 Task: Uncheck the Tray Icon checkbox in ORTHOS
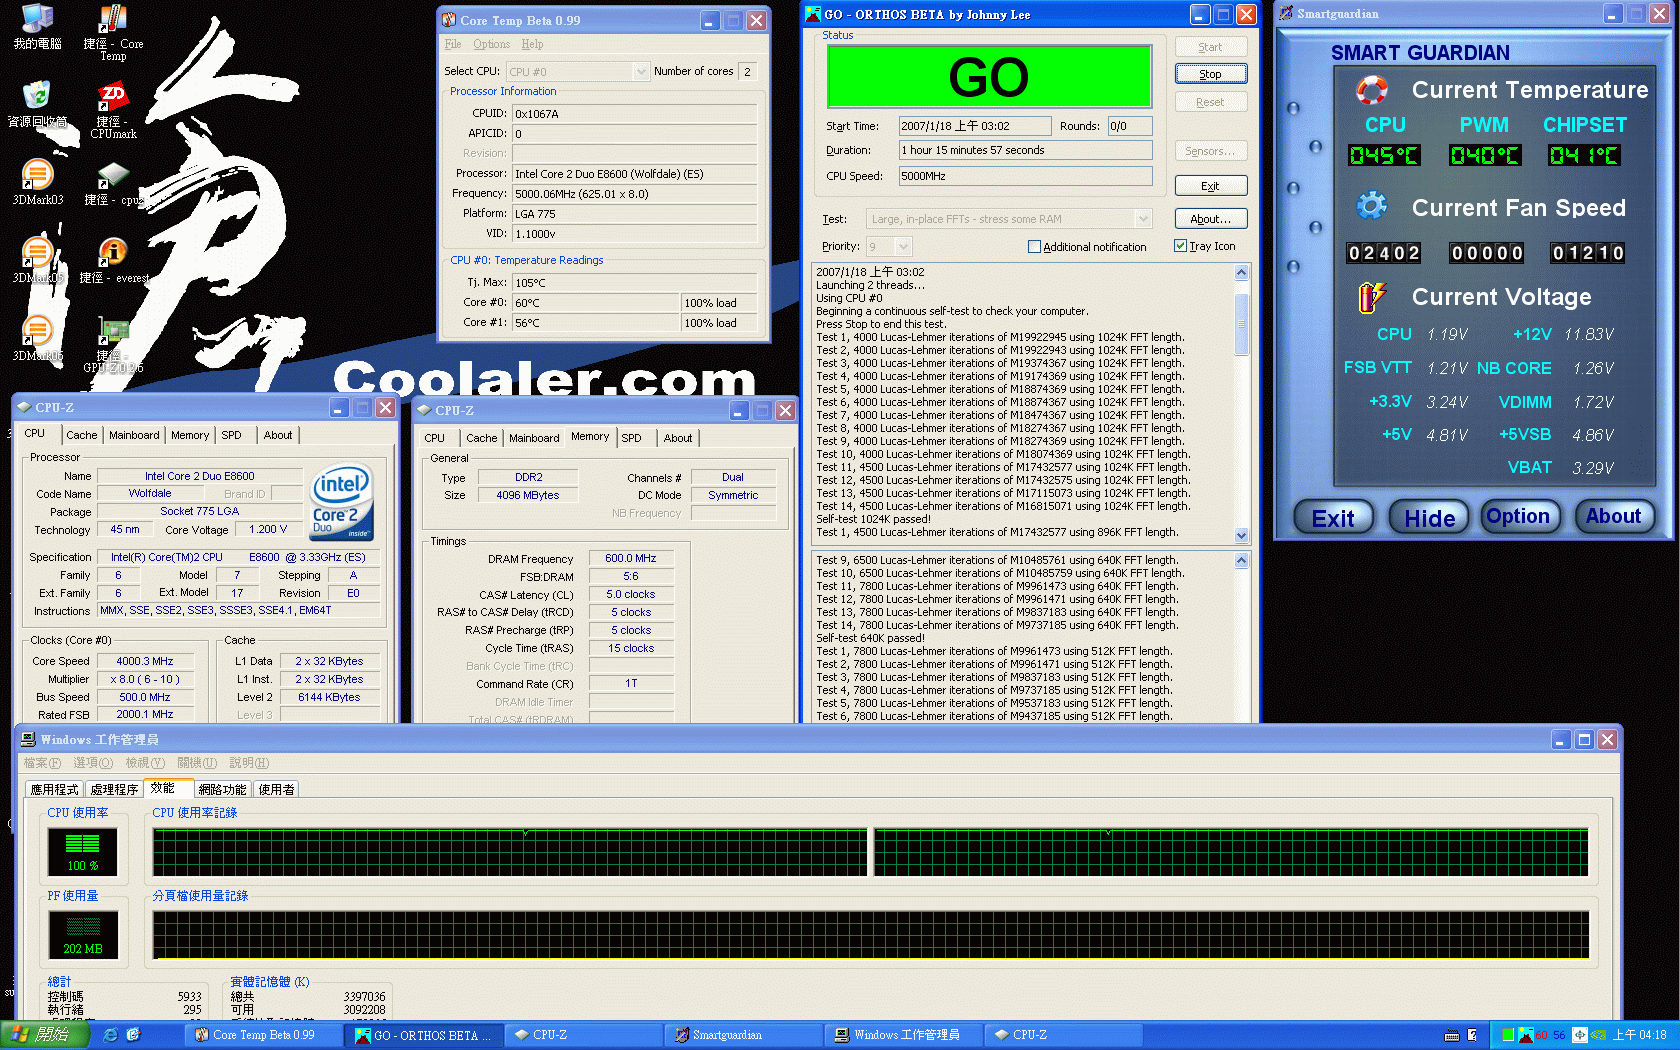click(1180, 246)
